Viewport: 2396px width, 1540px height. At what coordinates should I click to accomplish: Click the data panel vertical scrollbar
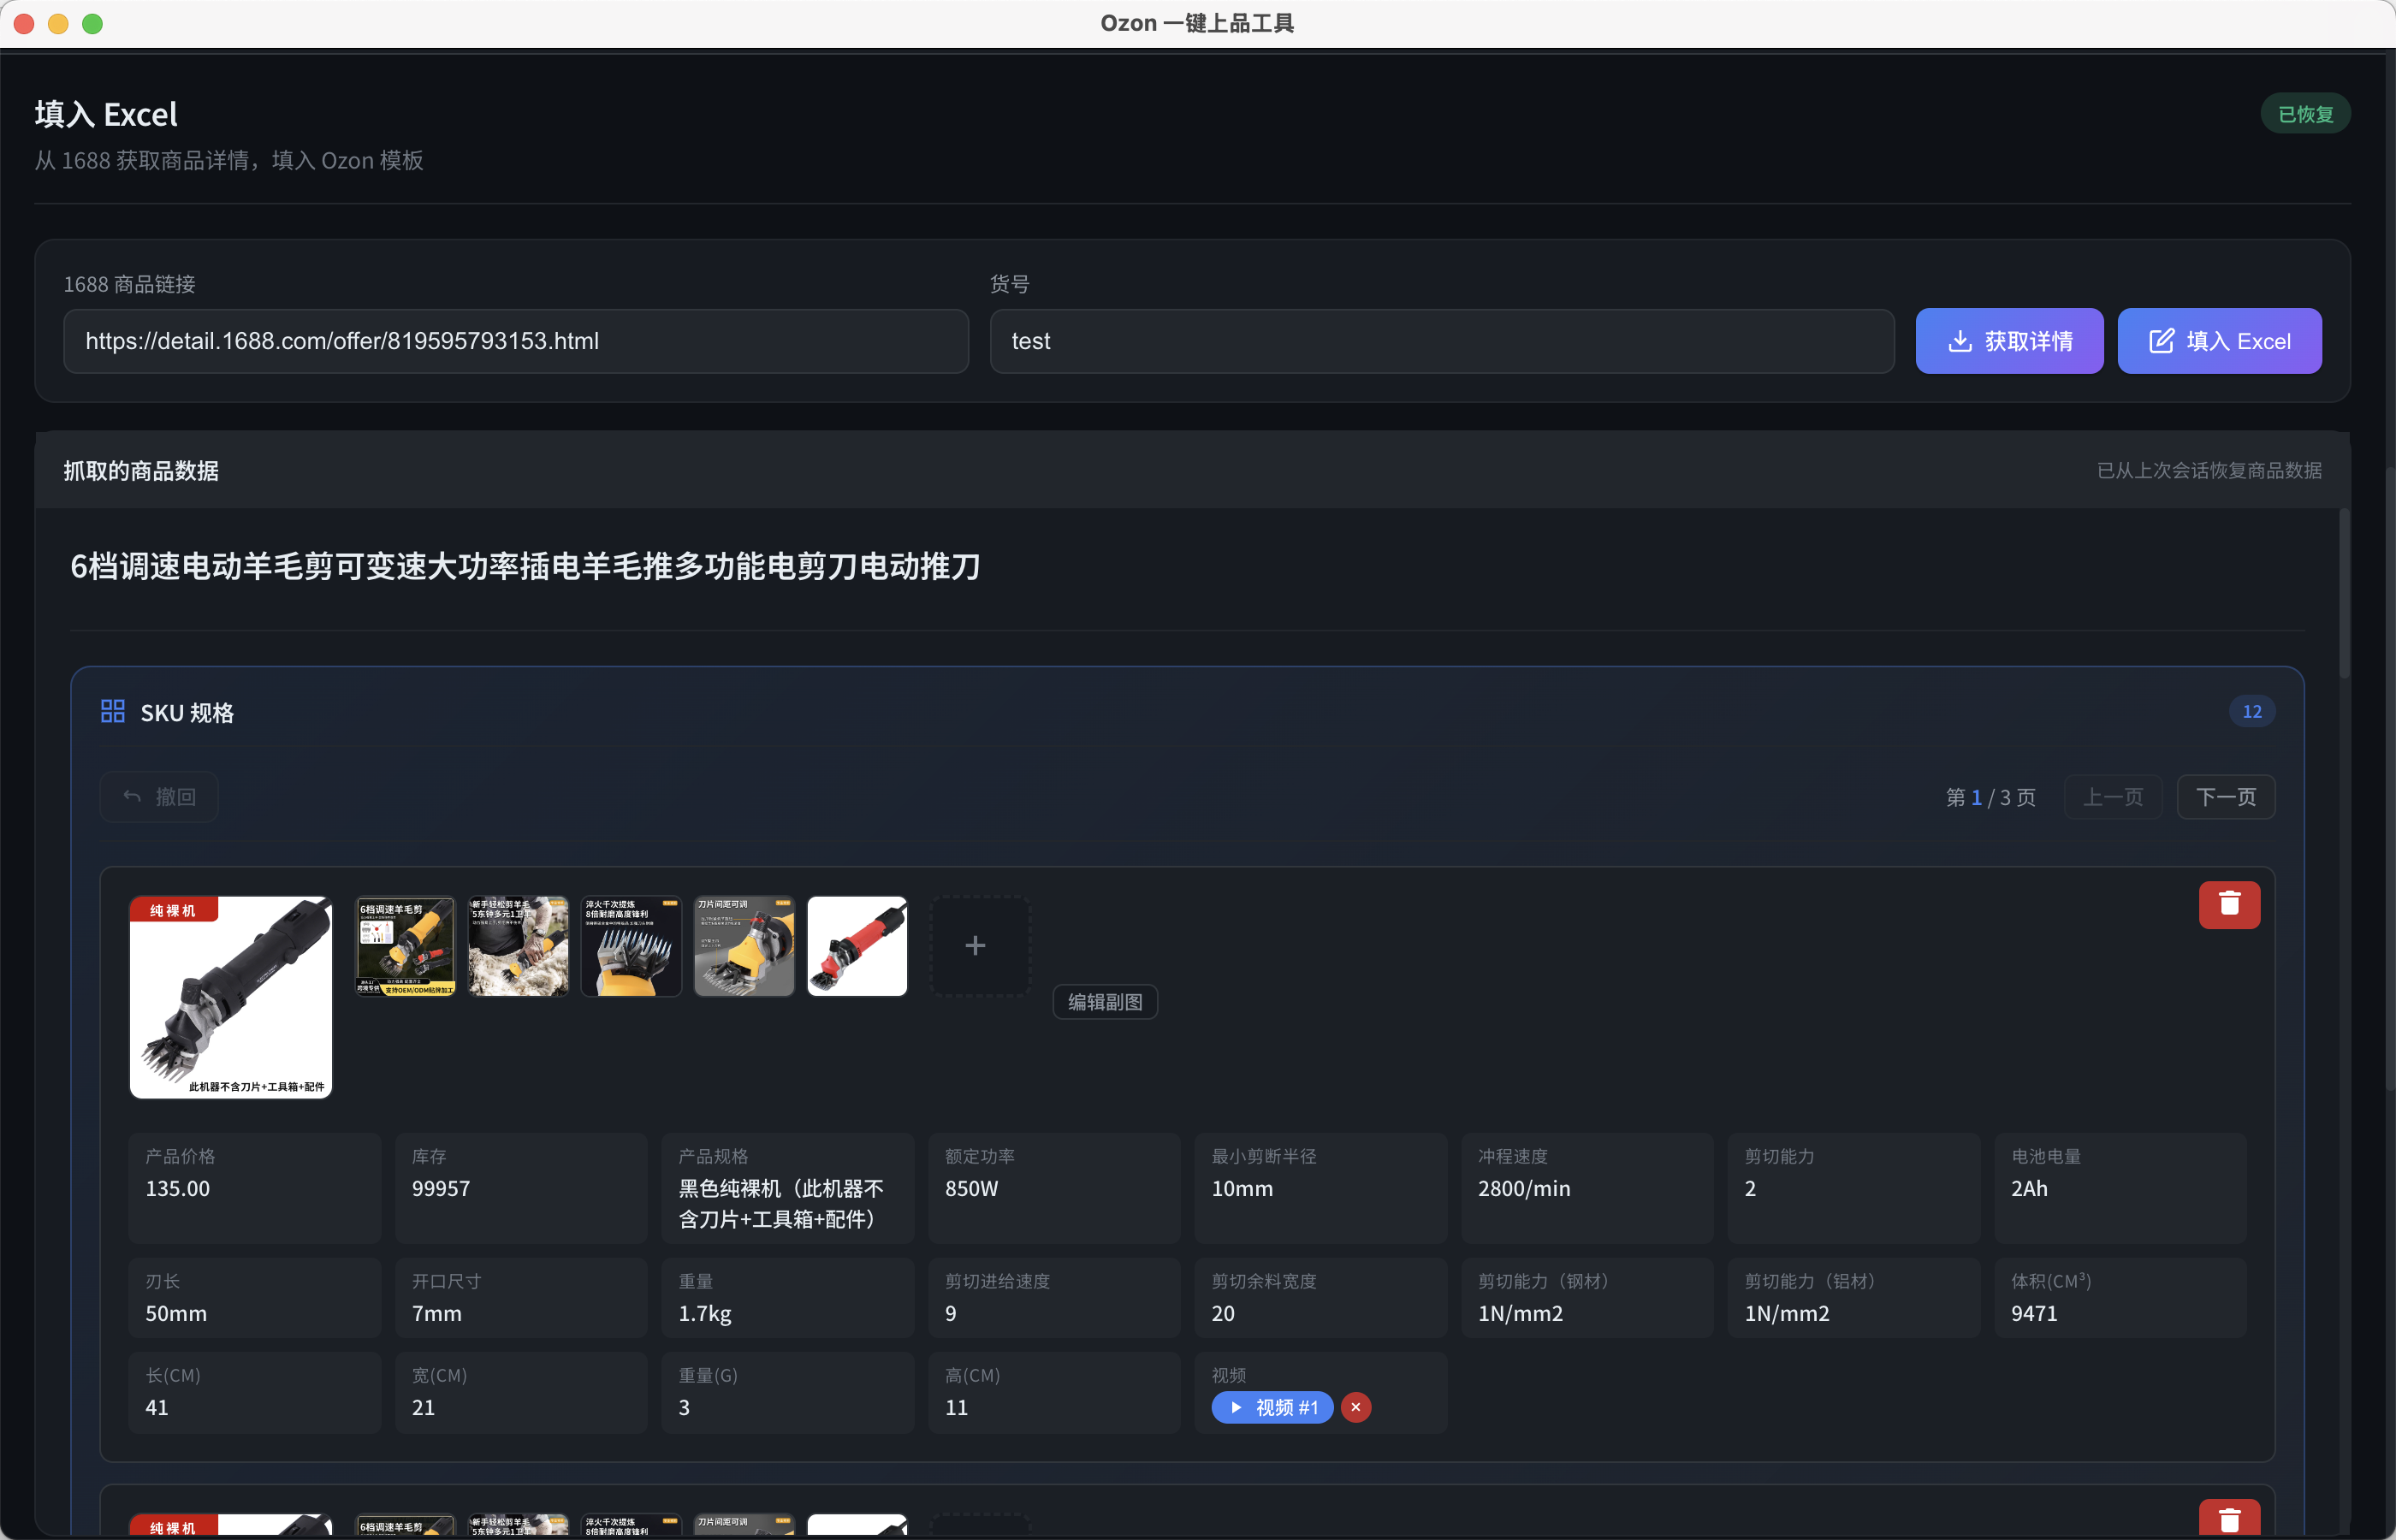click(2343, 594)
